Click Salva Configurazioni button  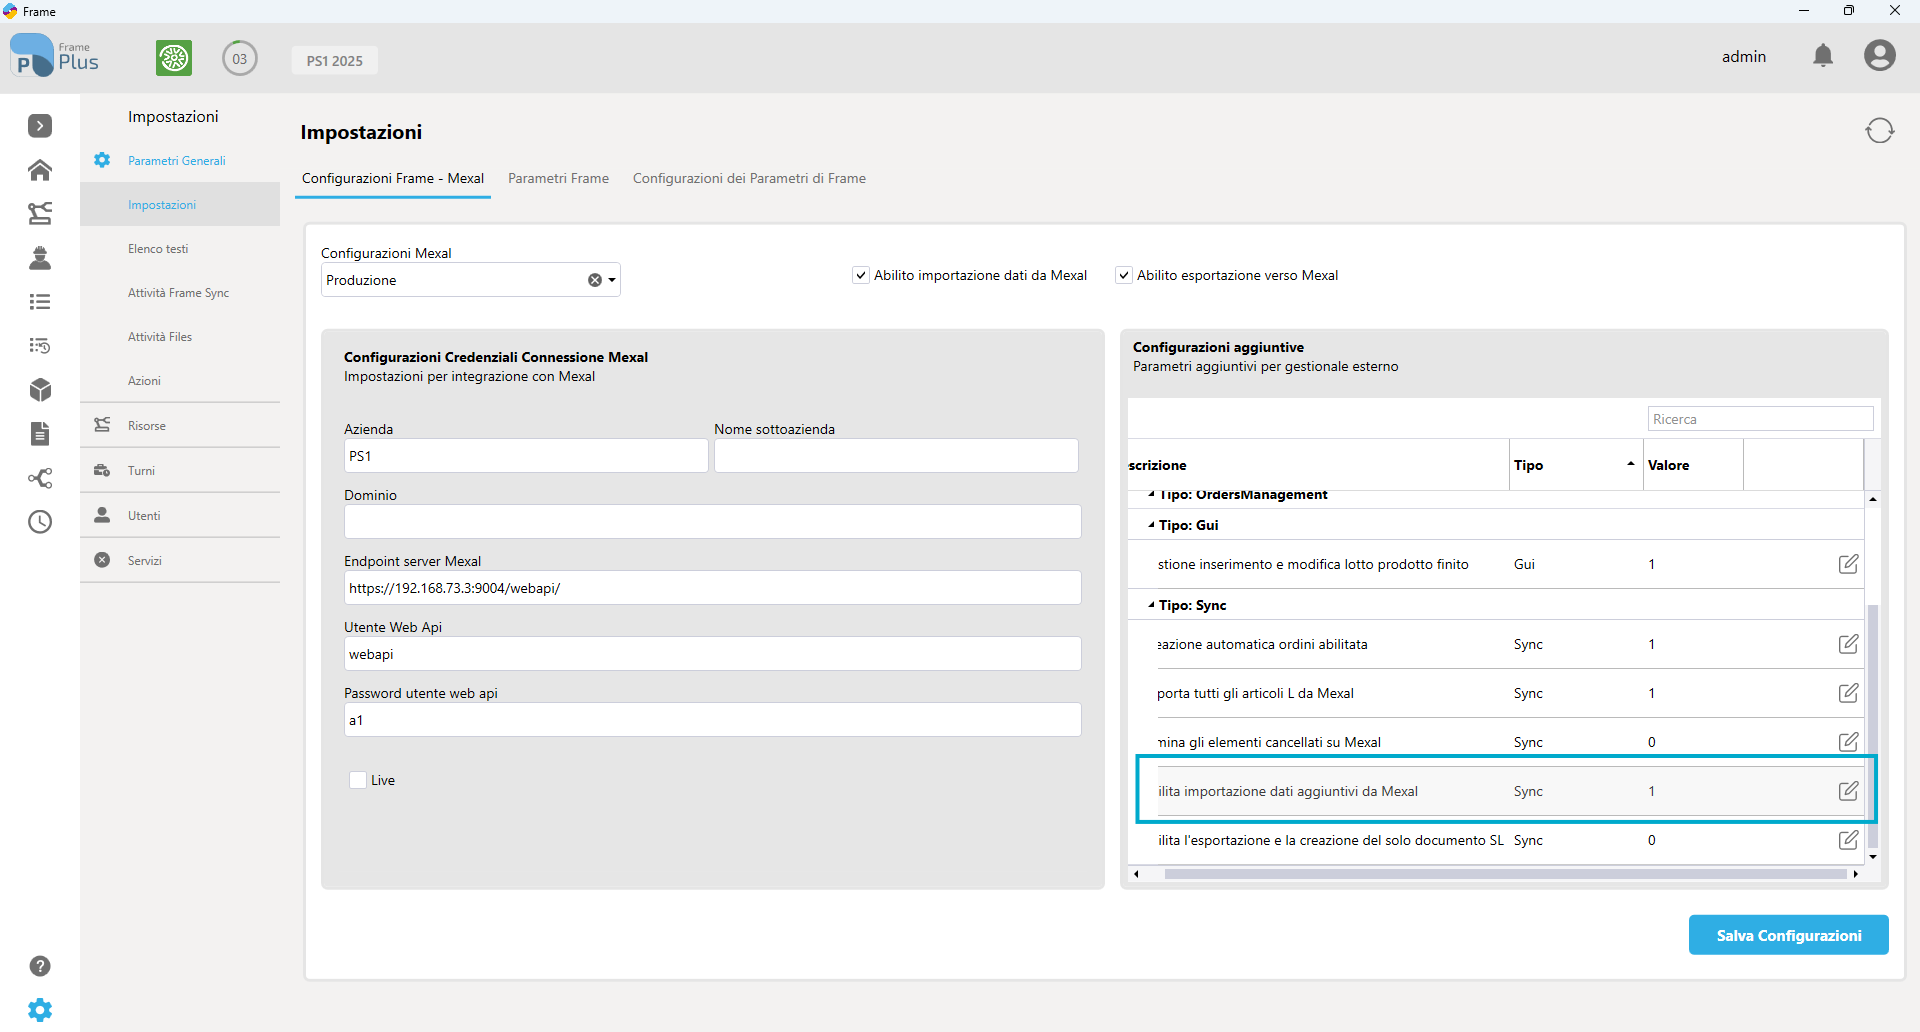1789,935
